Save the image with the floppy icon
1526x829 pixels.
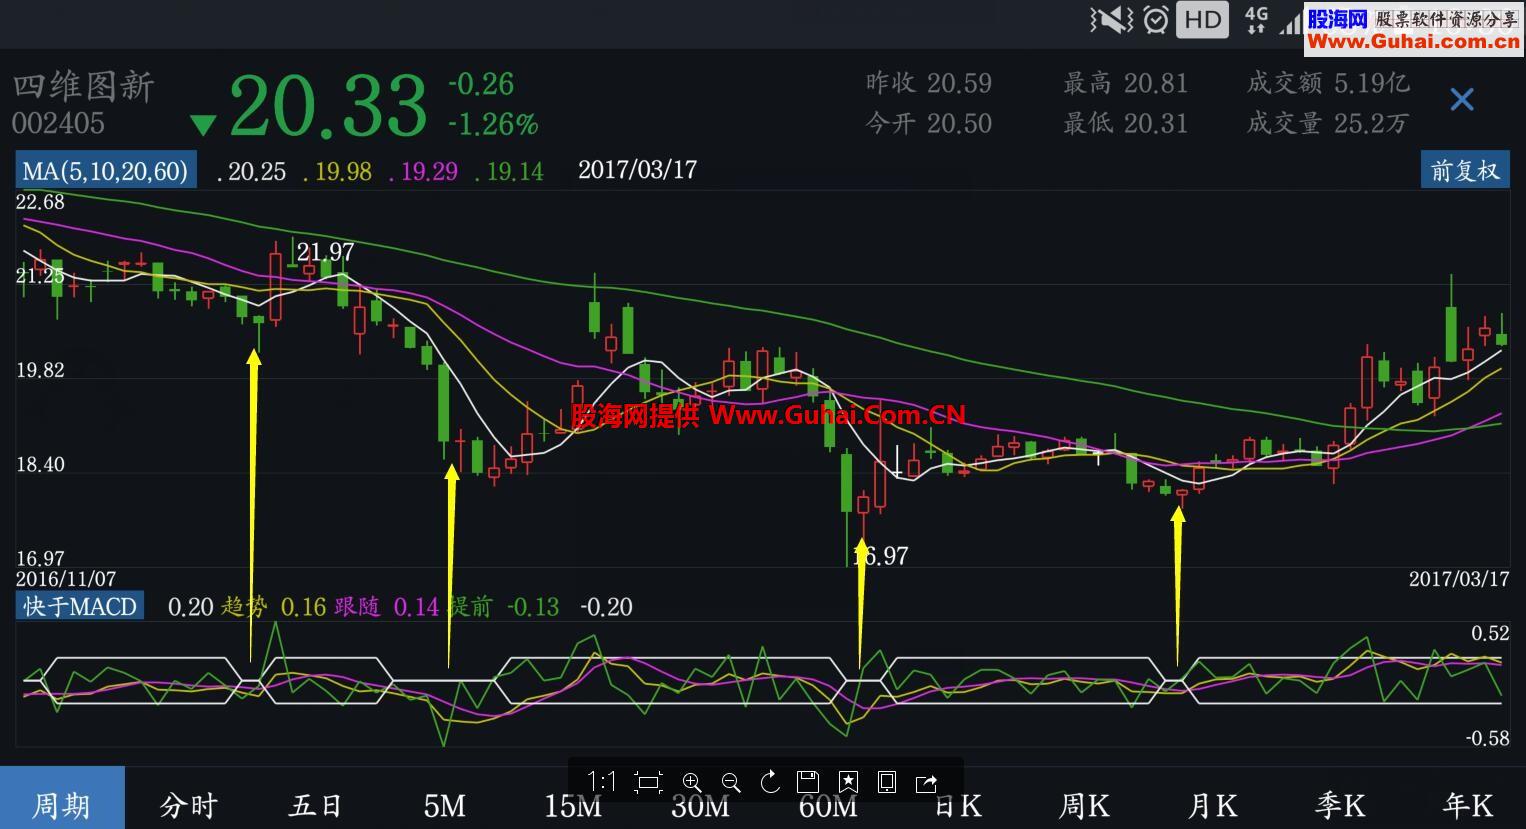808,782
